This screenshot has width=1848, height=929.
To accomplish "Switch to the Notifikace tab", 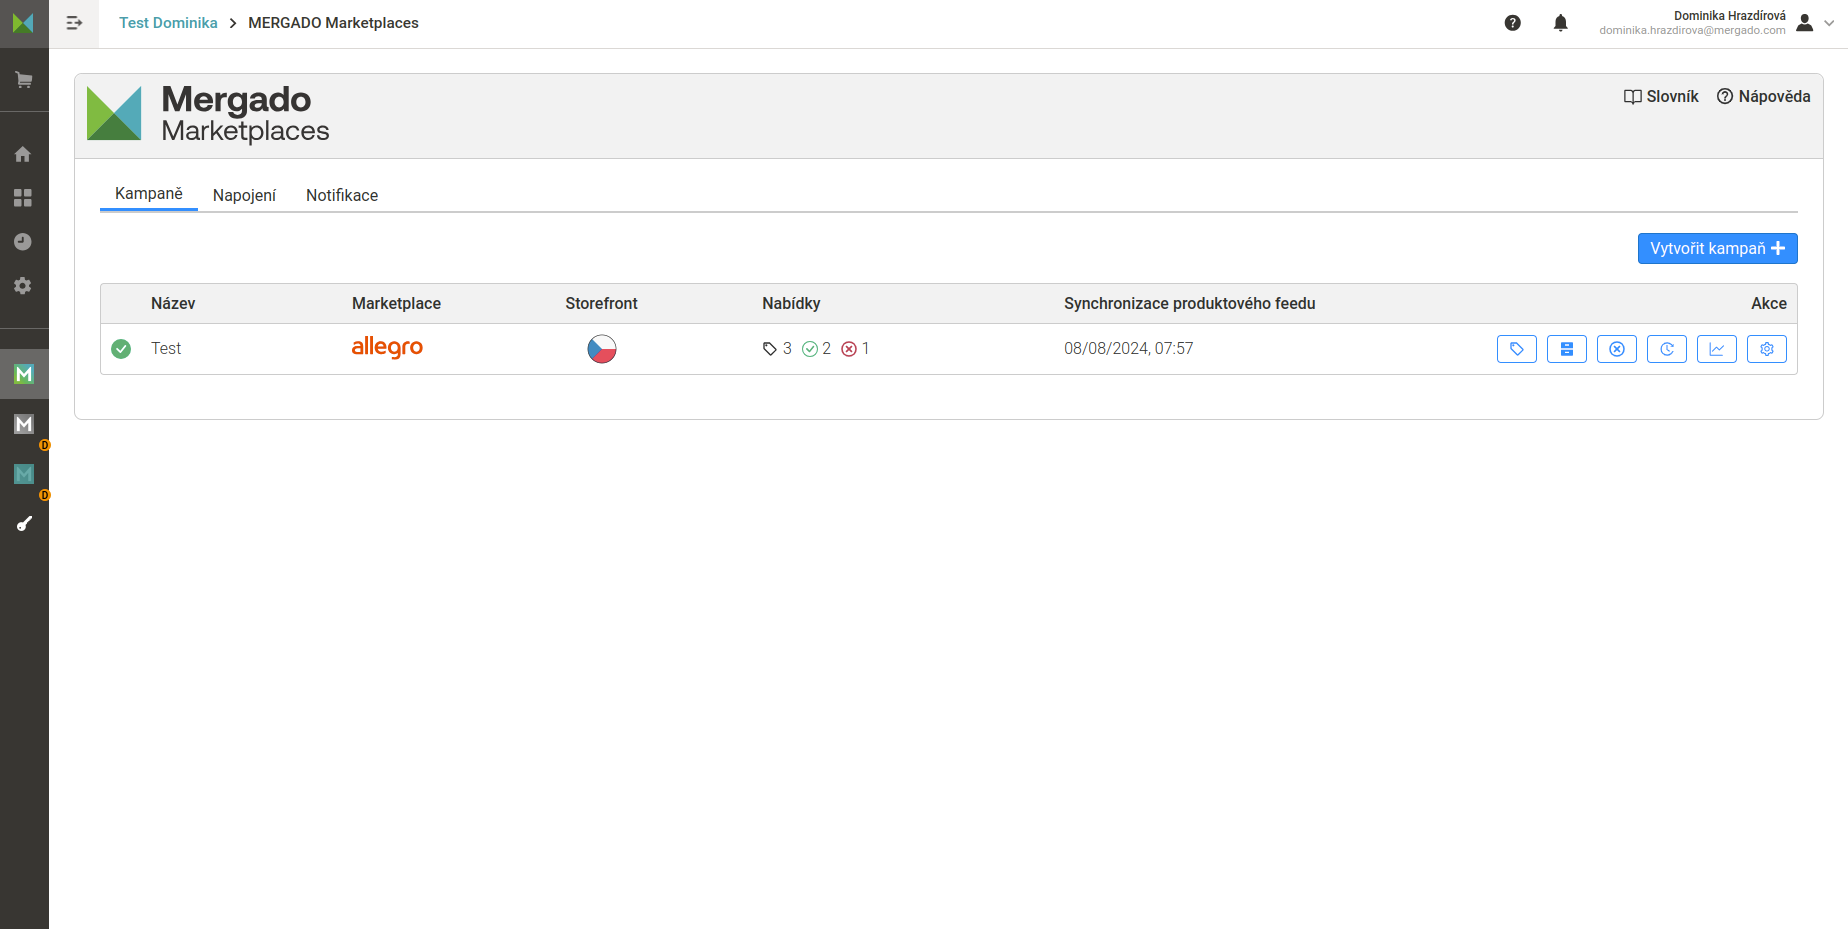I will (342, 195).
